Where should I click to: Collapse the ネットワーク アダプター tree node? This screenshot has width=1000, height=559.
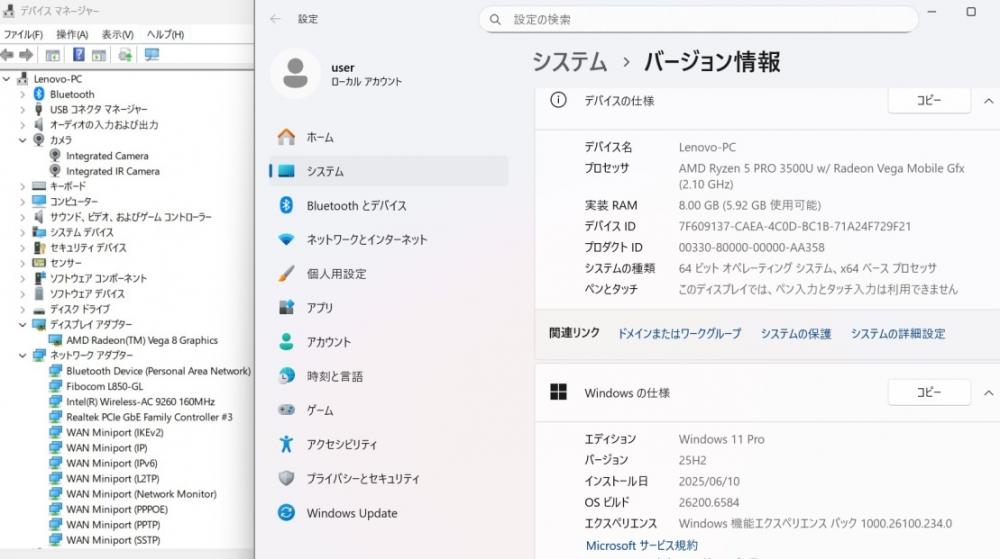click(x=23, y=355)
